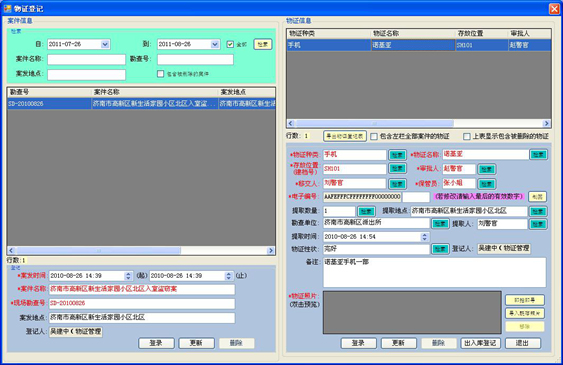Open the 到 end date dropdown

[215, 45]
